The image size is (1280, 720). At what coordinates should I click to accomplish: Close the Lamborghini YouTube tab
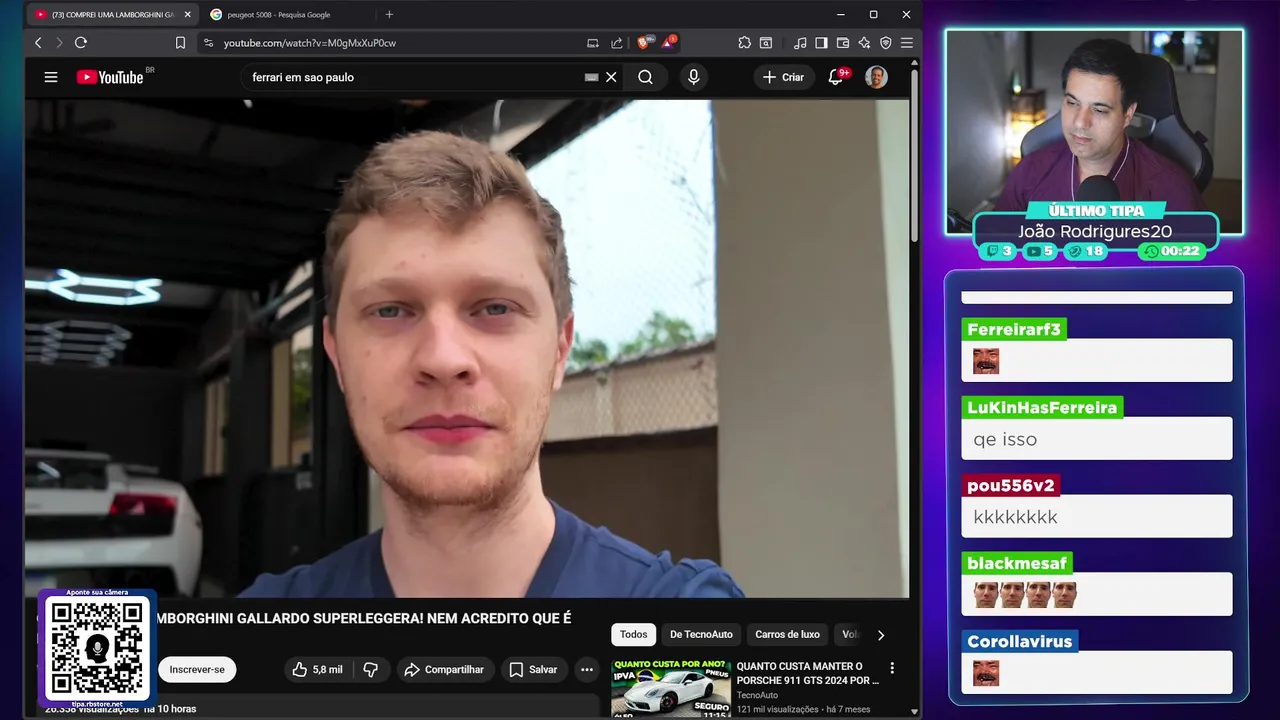click(x=187, y=15)
